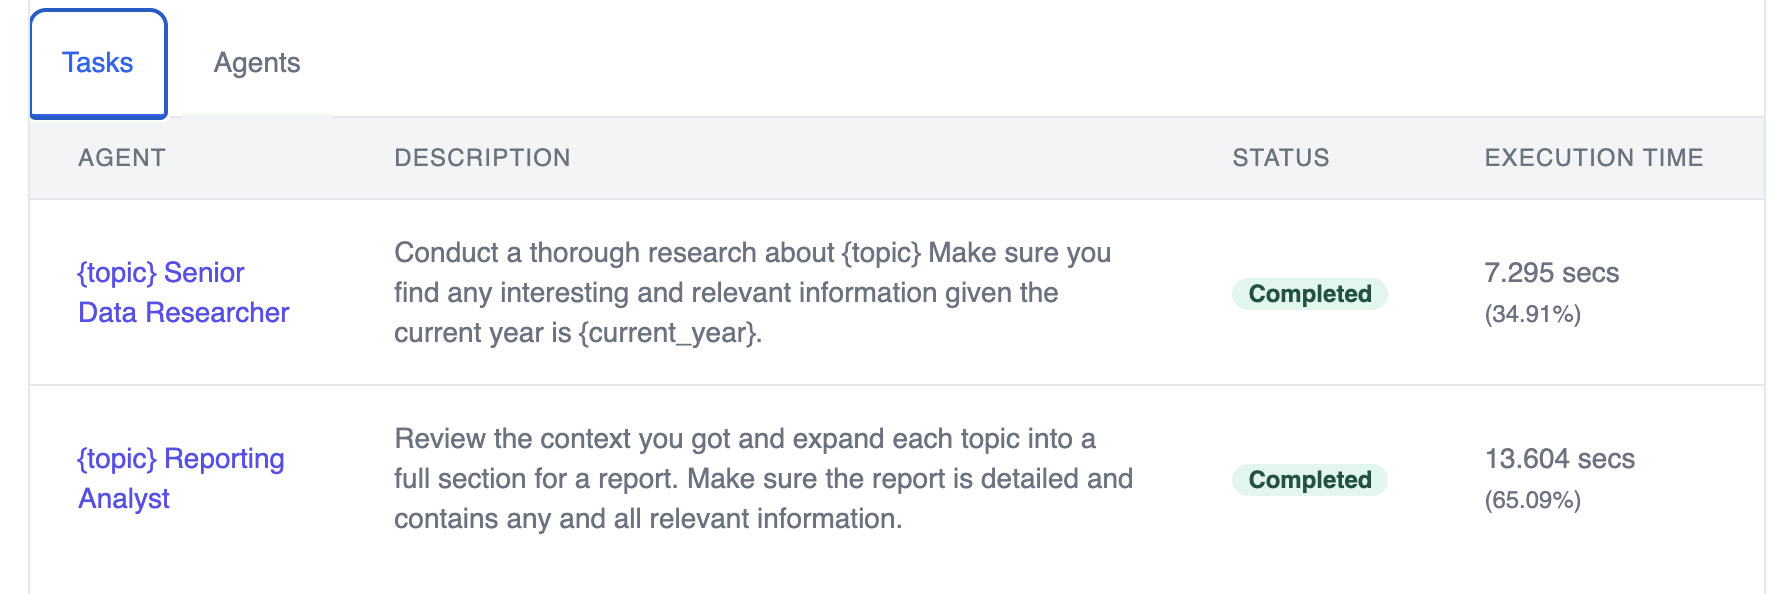This screenshot has width=1778, height=594.
Task: Click the "contains any and all relevant information" line
Action: point(648,519)
